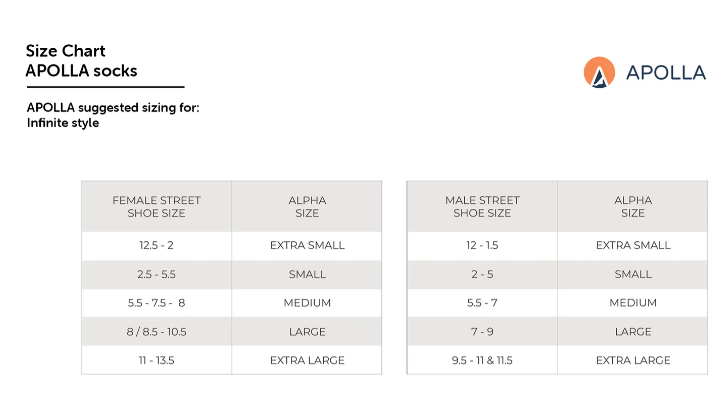This screenshot has width=720, height=397.
Task: Select EXTRA LARGE in the male size table
Action: pos(633,360)
